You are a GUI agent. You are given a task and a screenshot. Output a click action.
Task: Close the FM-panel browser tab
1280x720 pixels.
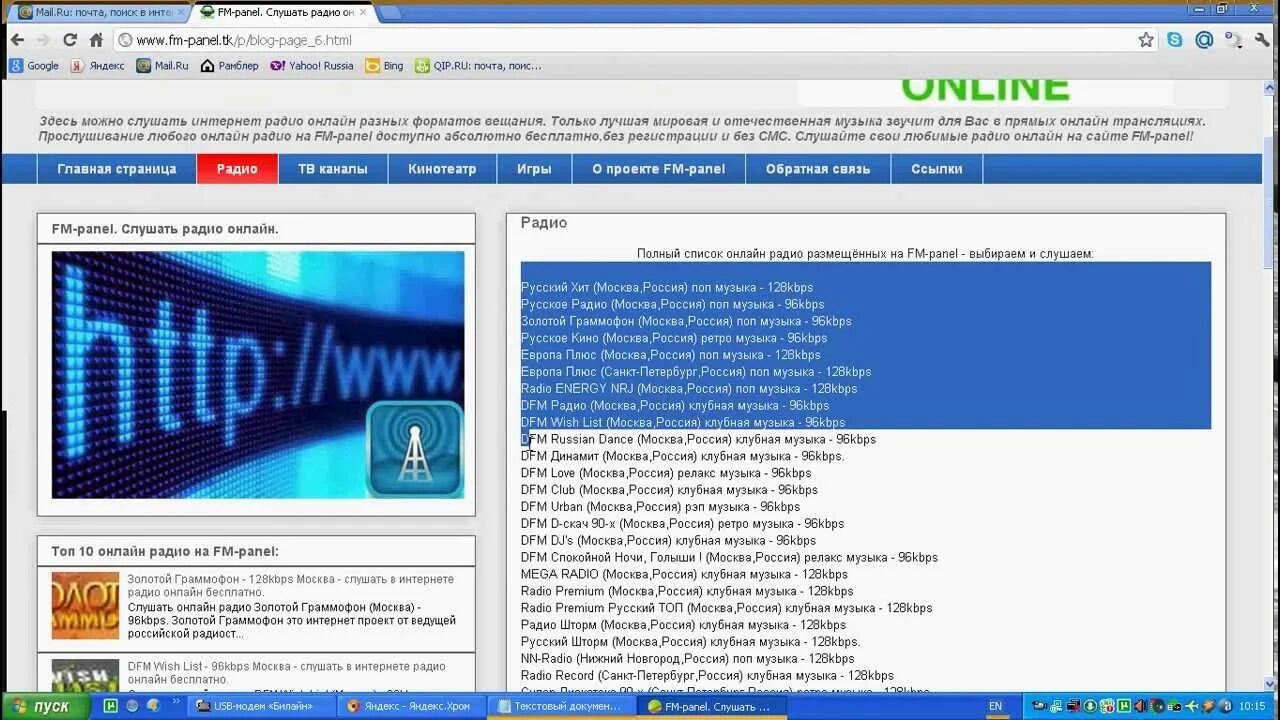[x=363, y=12]
